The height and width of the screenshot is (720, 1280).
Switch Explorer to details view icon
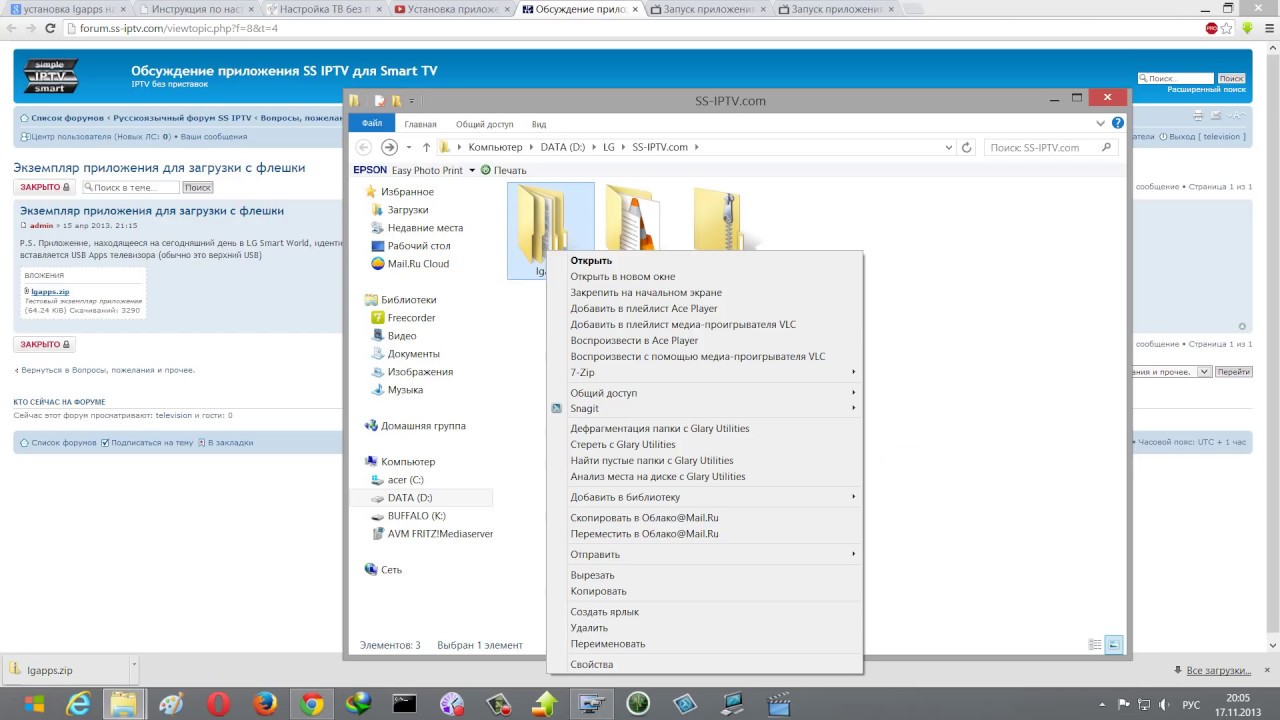[1095, 645]
